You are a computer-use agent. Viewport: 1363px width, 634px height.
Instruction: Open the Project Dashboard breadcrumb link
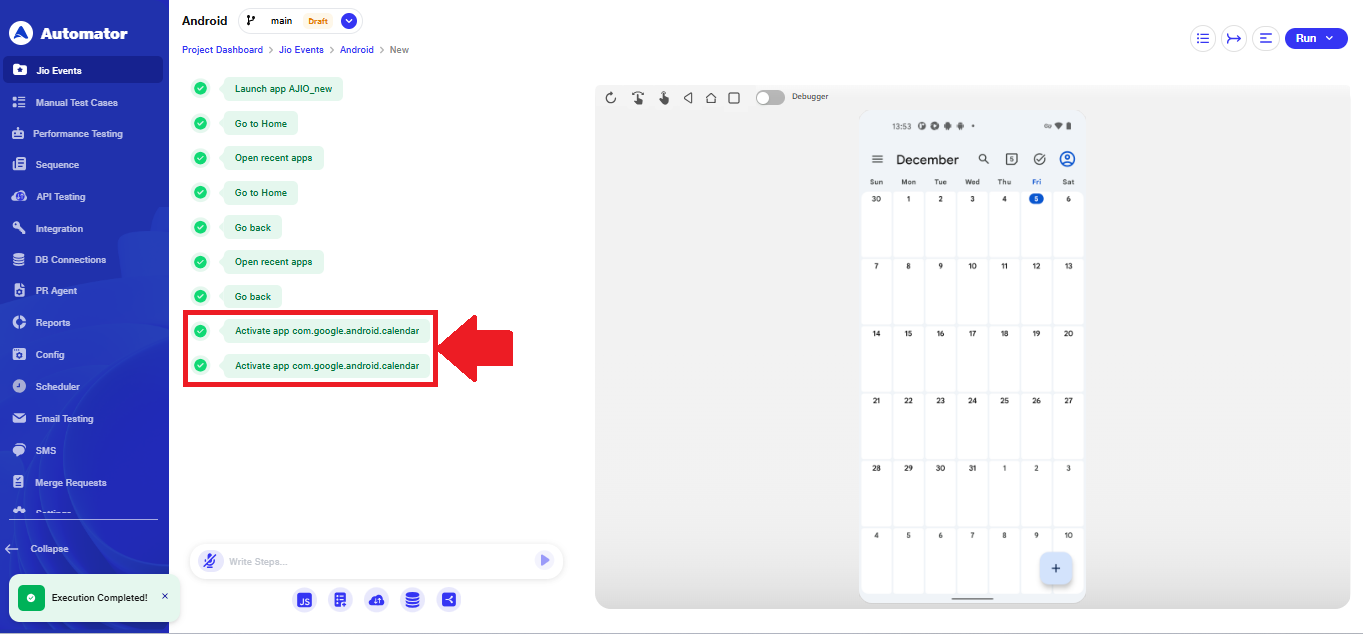(222, 50)
